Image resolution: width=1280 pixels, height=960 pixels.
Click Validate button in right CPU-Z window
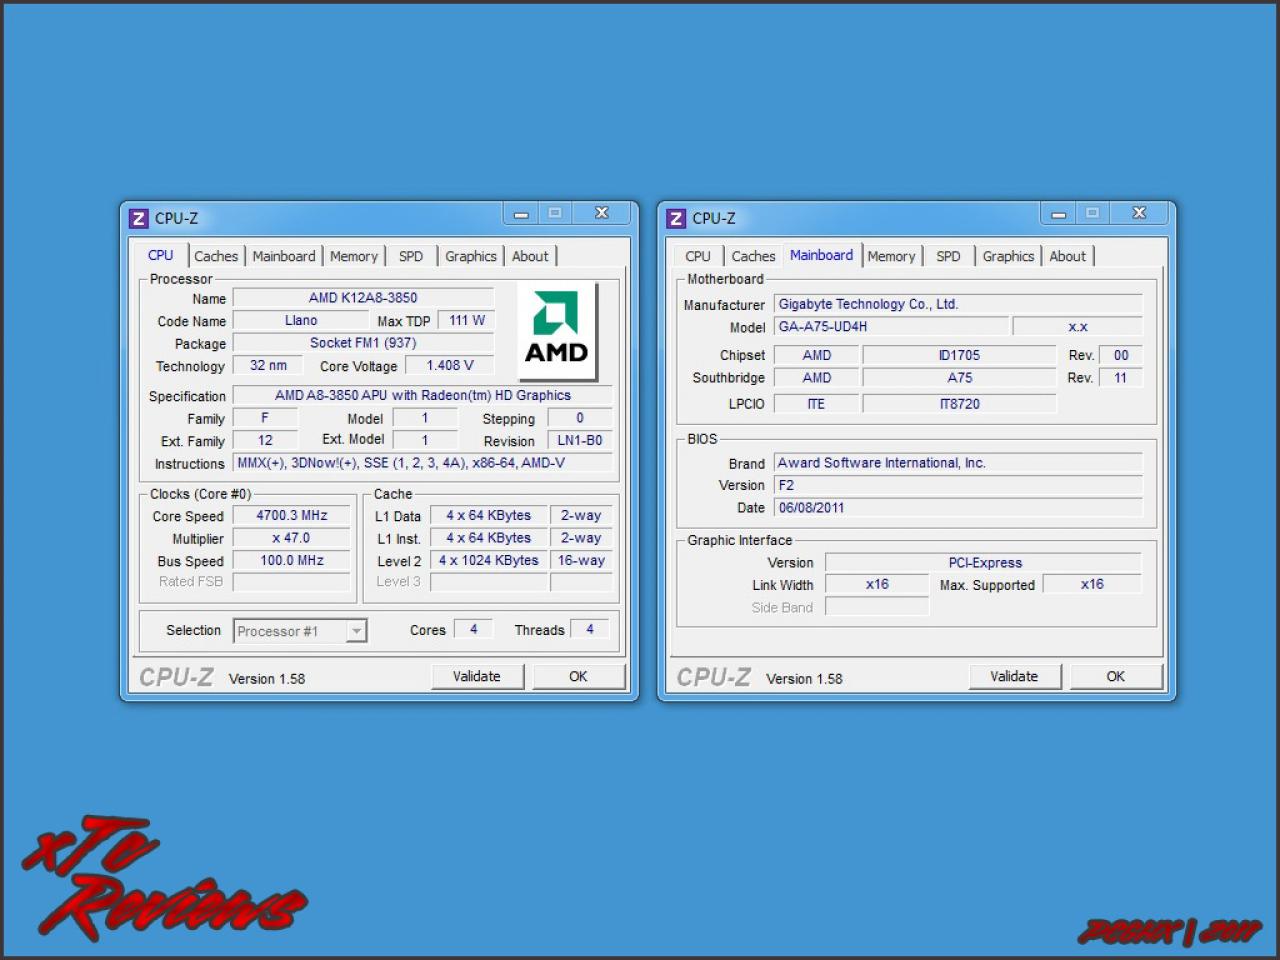1014,677
